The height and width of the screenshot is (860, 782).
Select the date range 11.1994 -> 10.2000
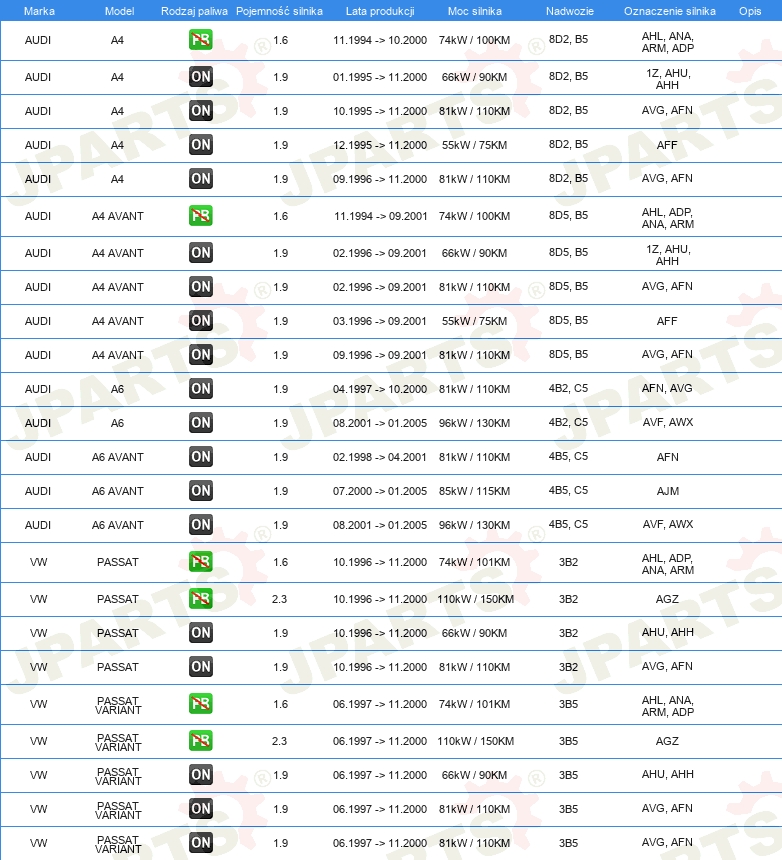(x=380, y=40)
